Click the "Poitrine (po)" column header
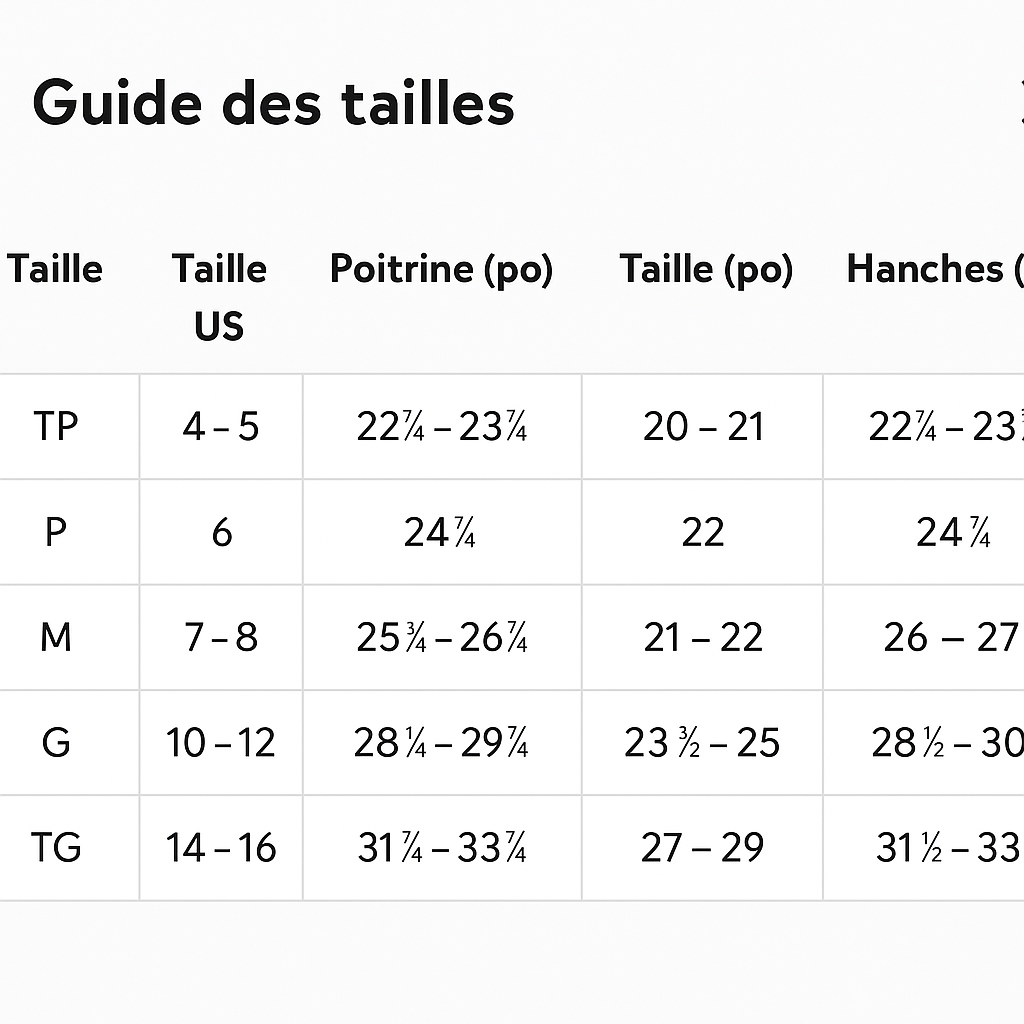The height and width of the screenshot is (1024, 1024). 441,269
